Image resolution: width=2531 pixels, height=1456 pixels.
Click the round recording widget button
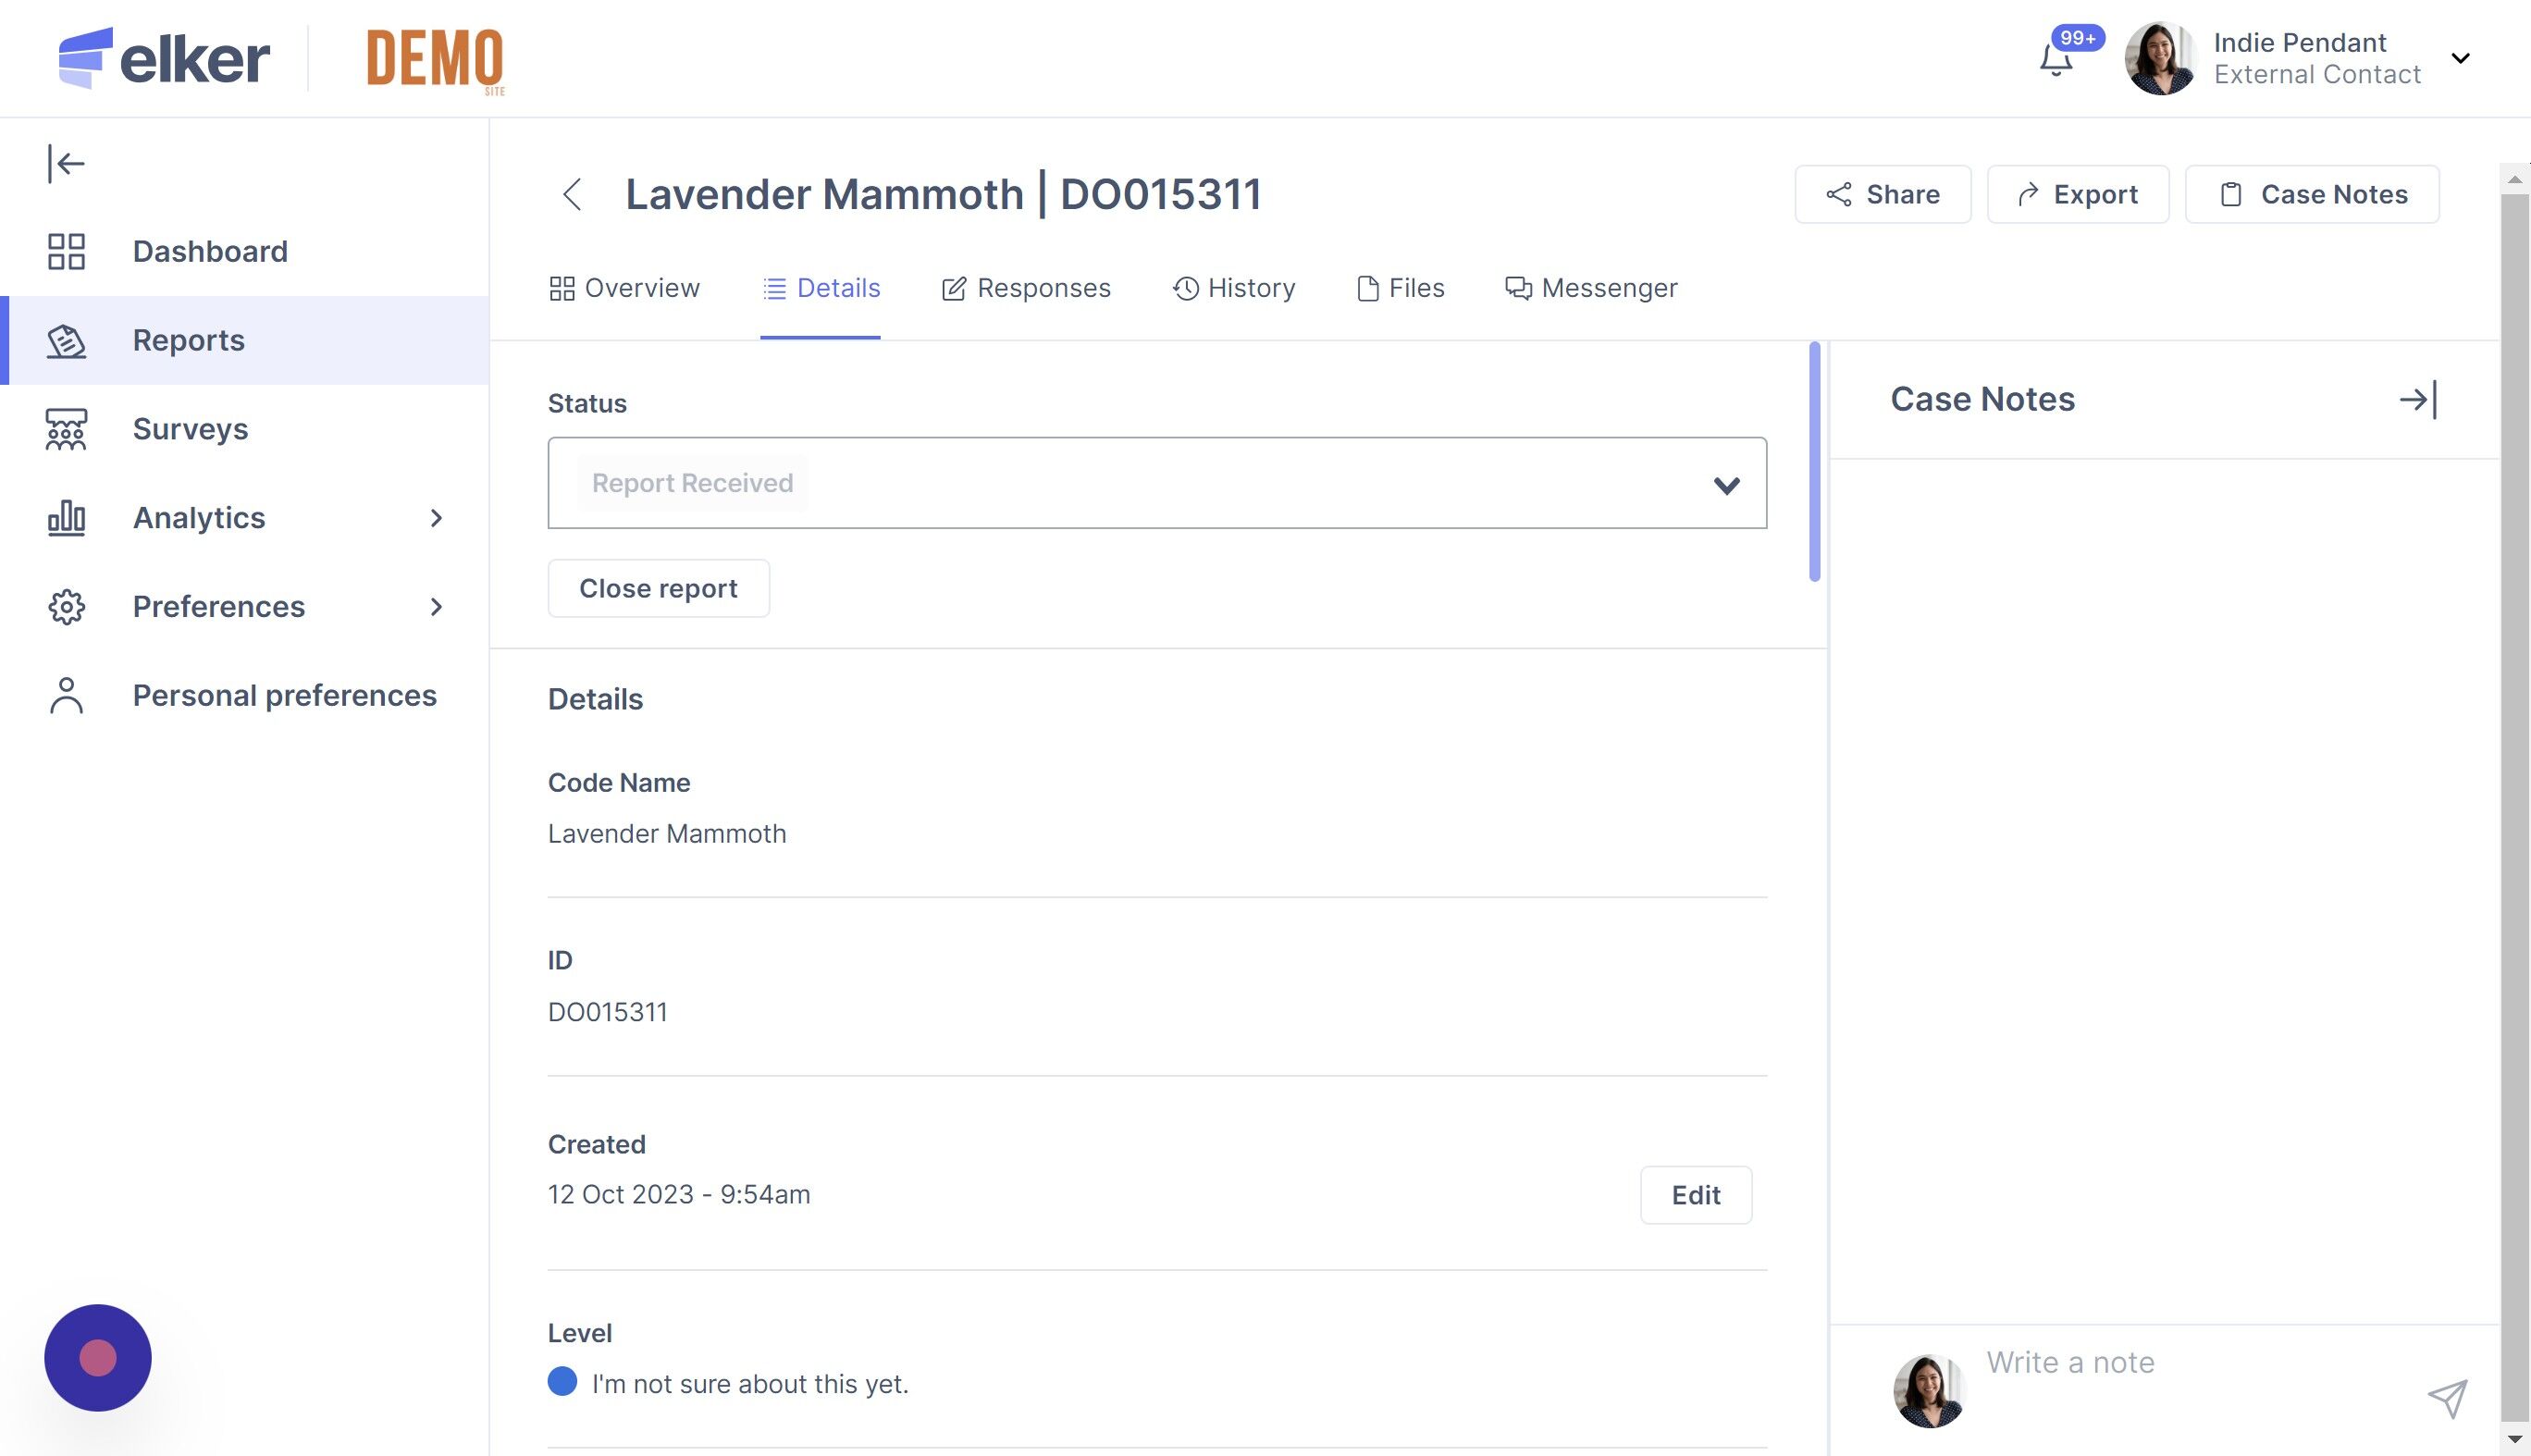pyautogui.click(x=98, y=1357)
